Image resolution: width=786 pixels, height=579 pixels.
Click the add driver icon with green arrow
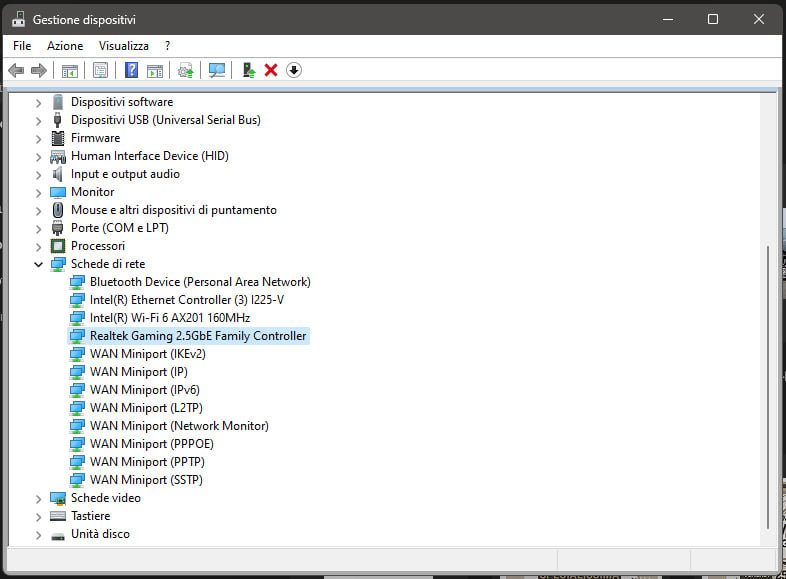click(249, 70)
